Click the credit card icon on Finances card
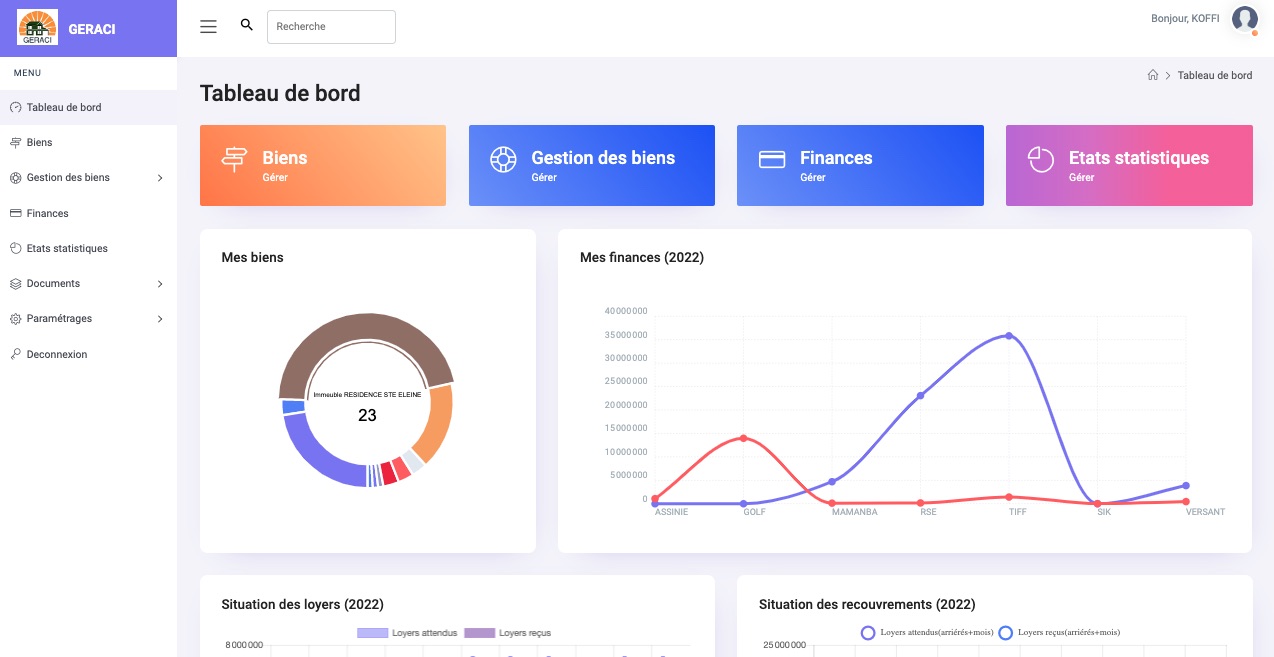This screenshot has height=657, width=1274. 772,160
